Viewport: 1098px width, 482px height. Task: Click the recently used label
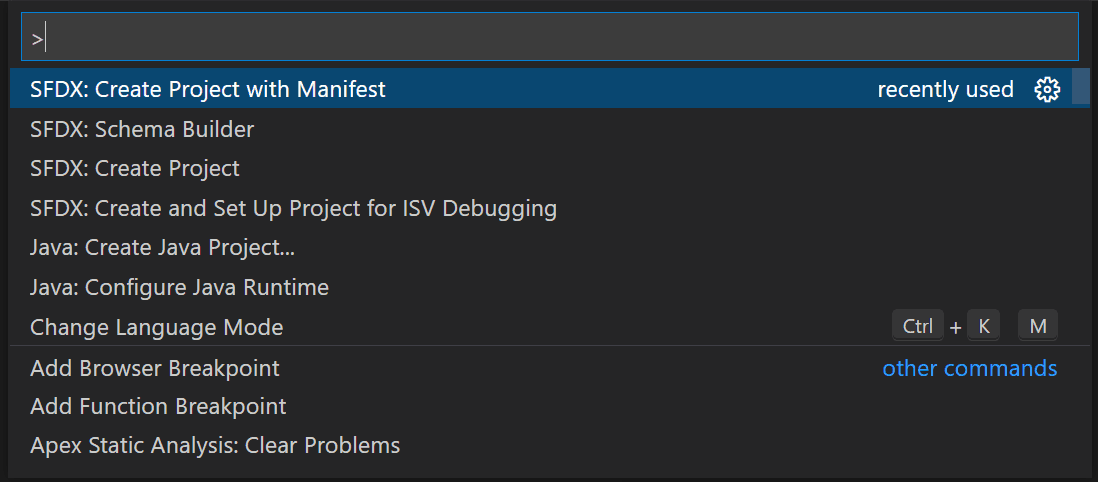click(x=945, y=90)
